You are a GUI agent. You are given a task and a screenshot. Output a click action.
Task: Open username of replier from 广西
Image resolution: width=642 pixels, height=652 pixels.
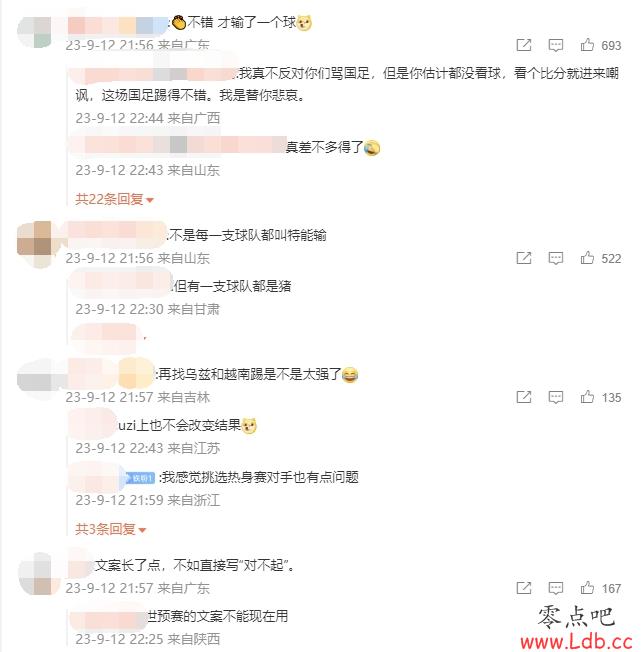153,74
